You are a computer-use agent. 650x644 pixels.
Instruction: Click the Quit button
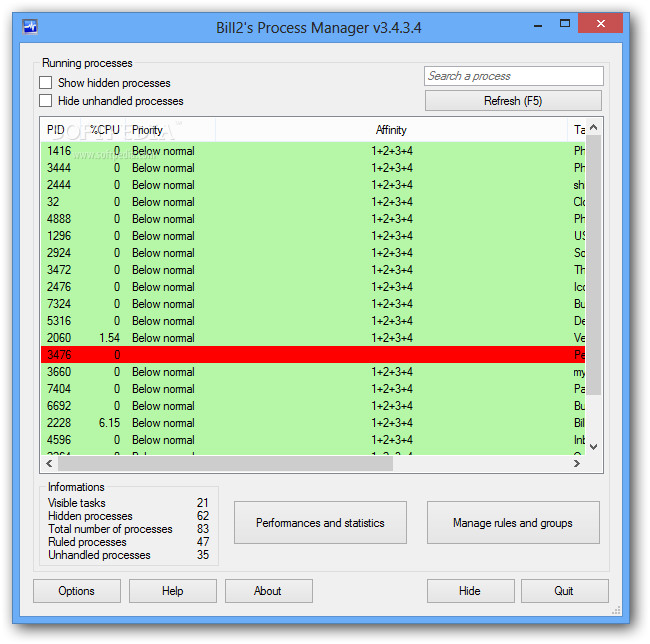click(x=564, y=591)
